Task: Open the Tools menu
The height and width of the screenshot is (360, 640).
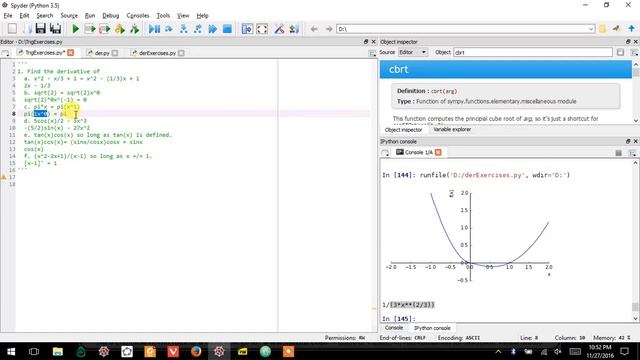Action: tap(163, 16)
